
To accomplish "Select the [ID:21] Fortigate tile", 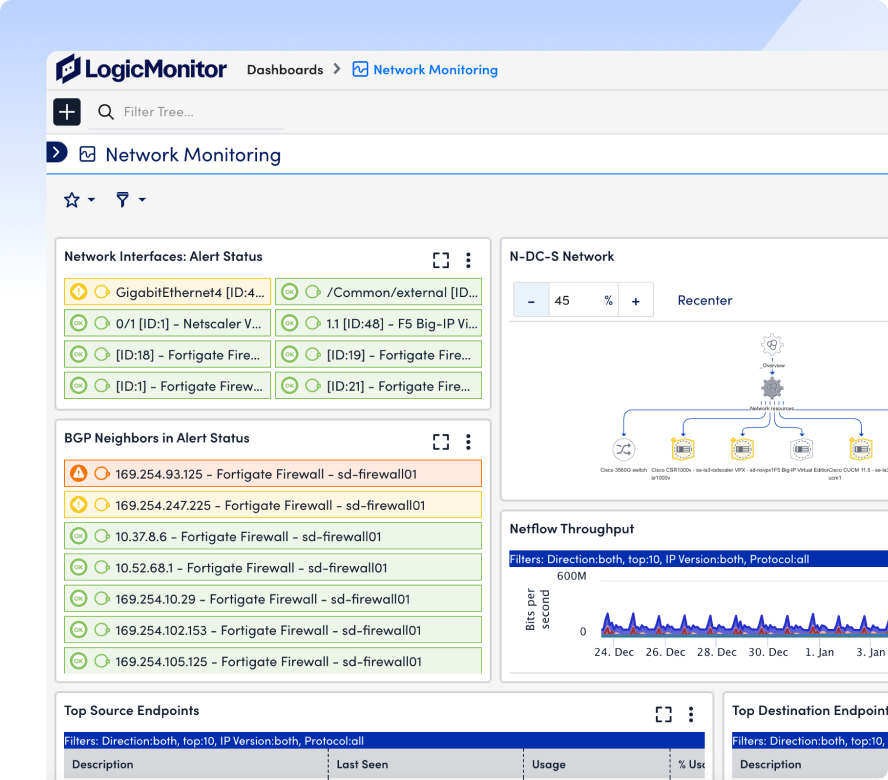I will [378, 385].
